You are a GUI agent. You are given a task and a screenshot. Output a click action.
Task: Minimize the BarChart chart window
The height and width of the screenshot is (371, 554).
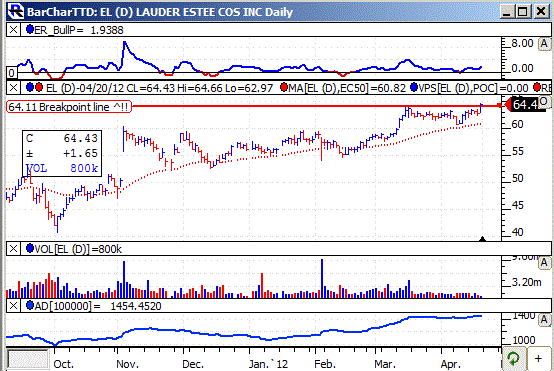click(507, 12)
